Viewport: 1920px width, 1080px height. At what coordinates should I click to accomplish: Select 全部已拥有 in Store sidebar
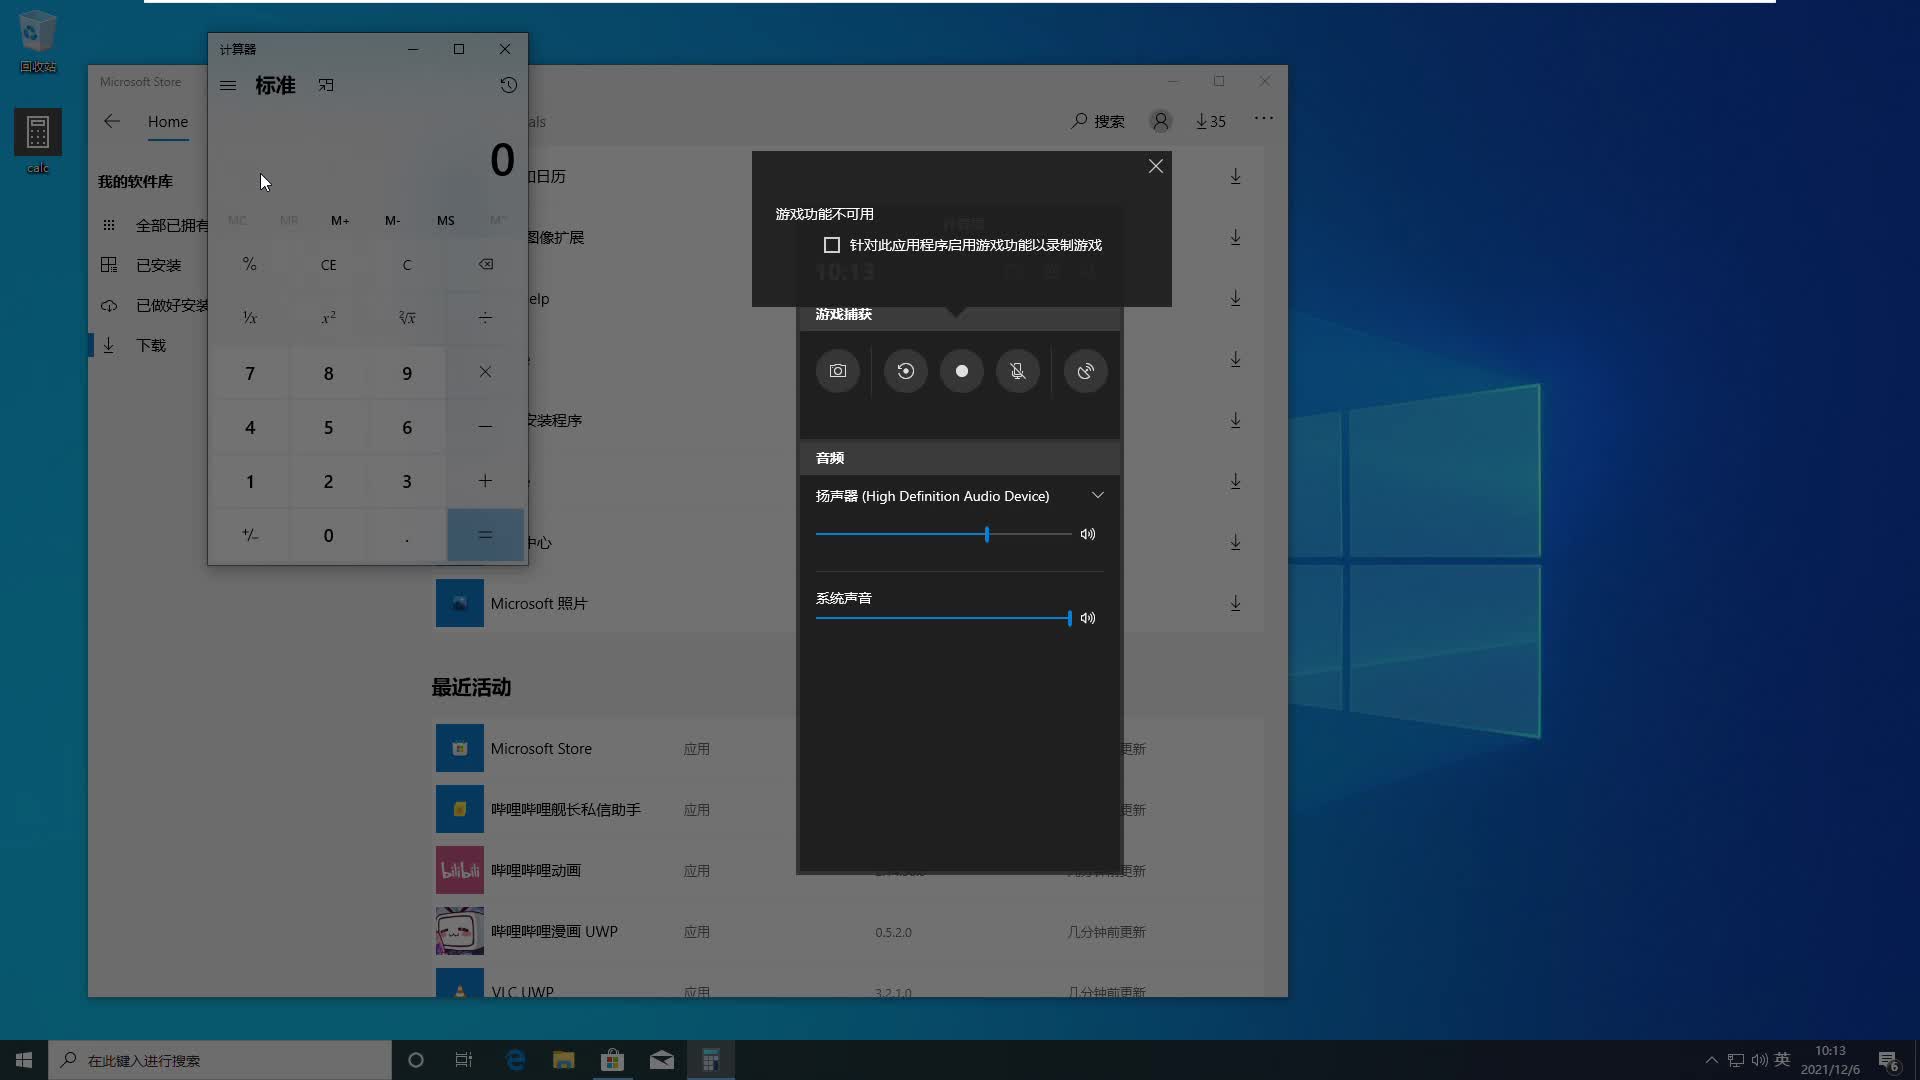pos(150,225)
